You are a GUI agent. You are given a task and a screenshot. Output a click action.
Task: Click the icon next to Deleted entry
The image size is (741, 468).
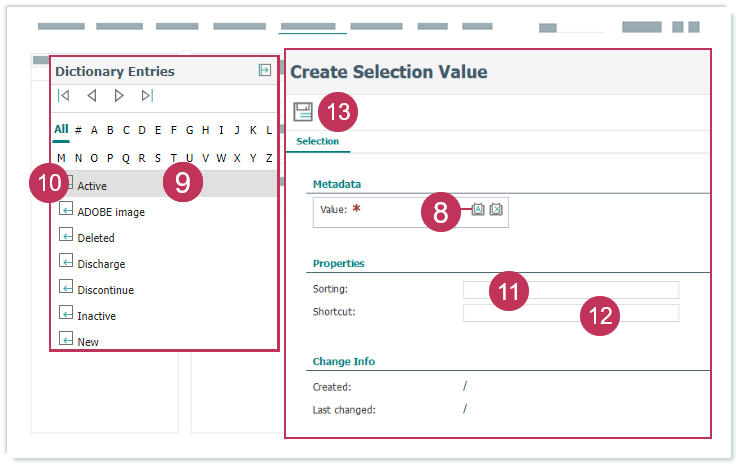(65, 236)
